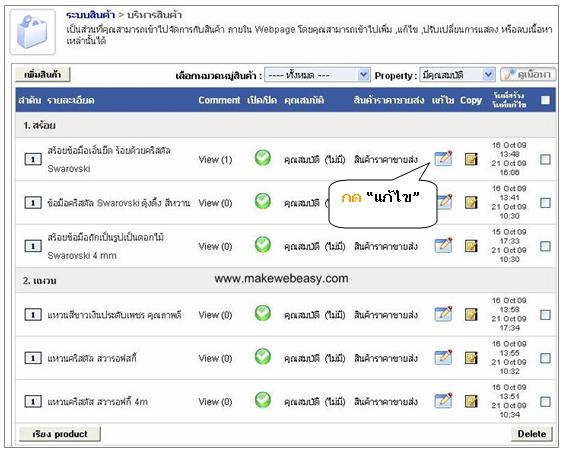Click the edit pencil icon for แหวนคริสตัล สวารอฟสกี้ 4m

pyautogui.click(x=443, y=401)
